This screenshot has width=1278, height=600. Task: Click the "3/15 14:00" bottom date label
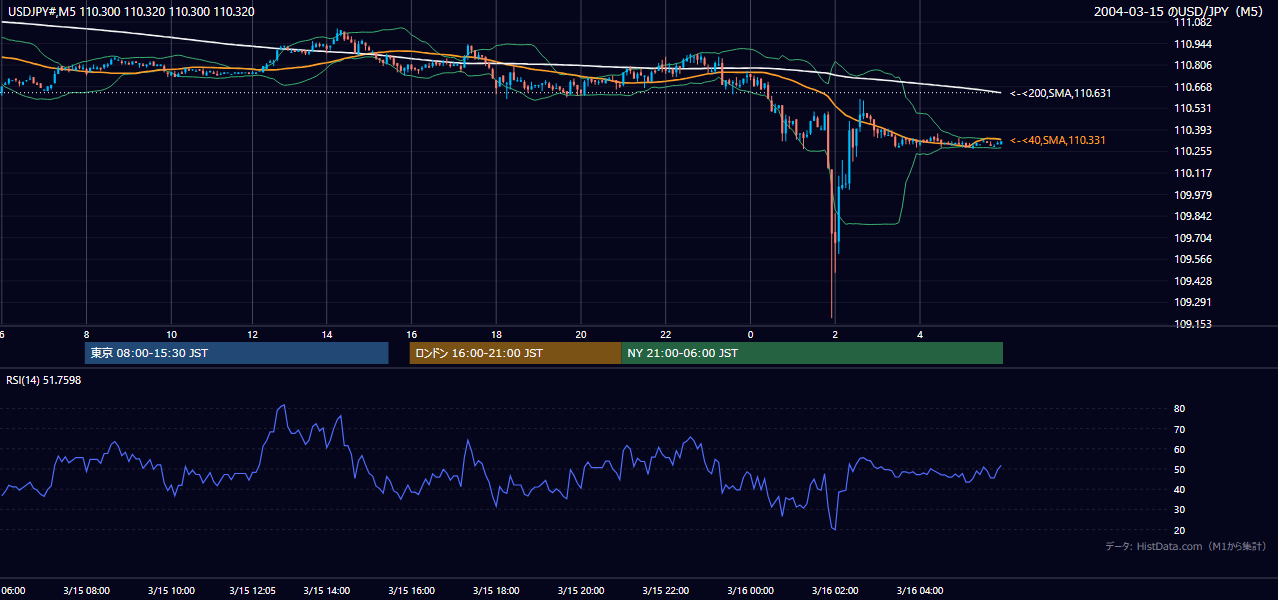tap(328, 591)
